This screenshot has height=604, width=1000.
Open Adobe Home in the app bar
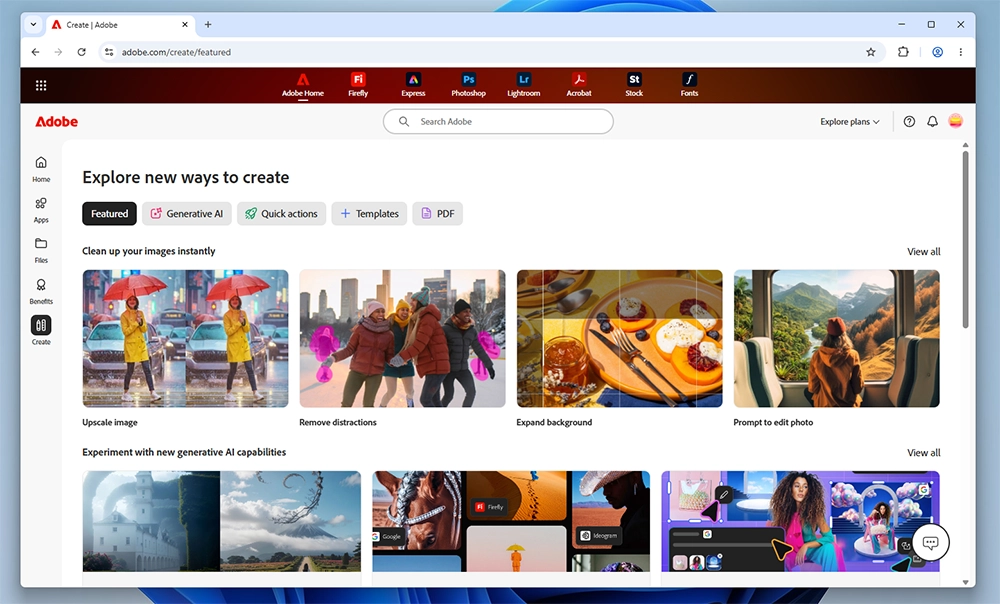[303, 85]
